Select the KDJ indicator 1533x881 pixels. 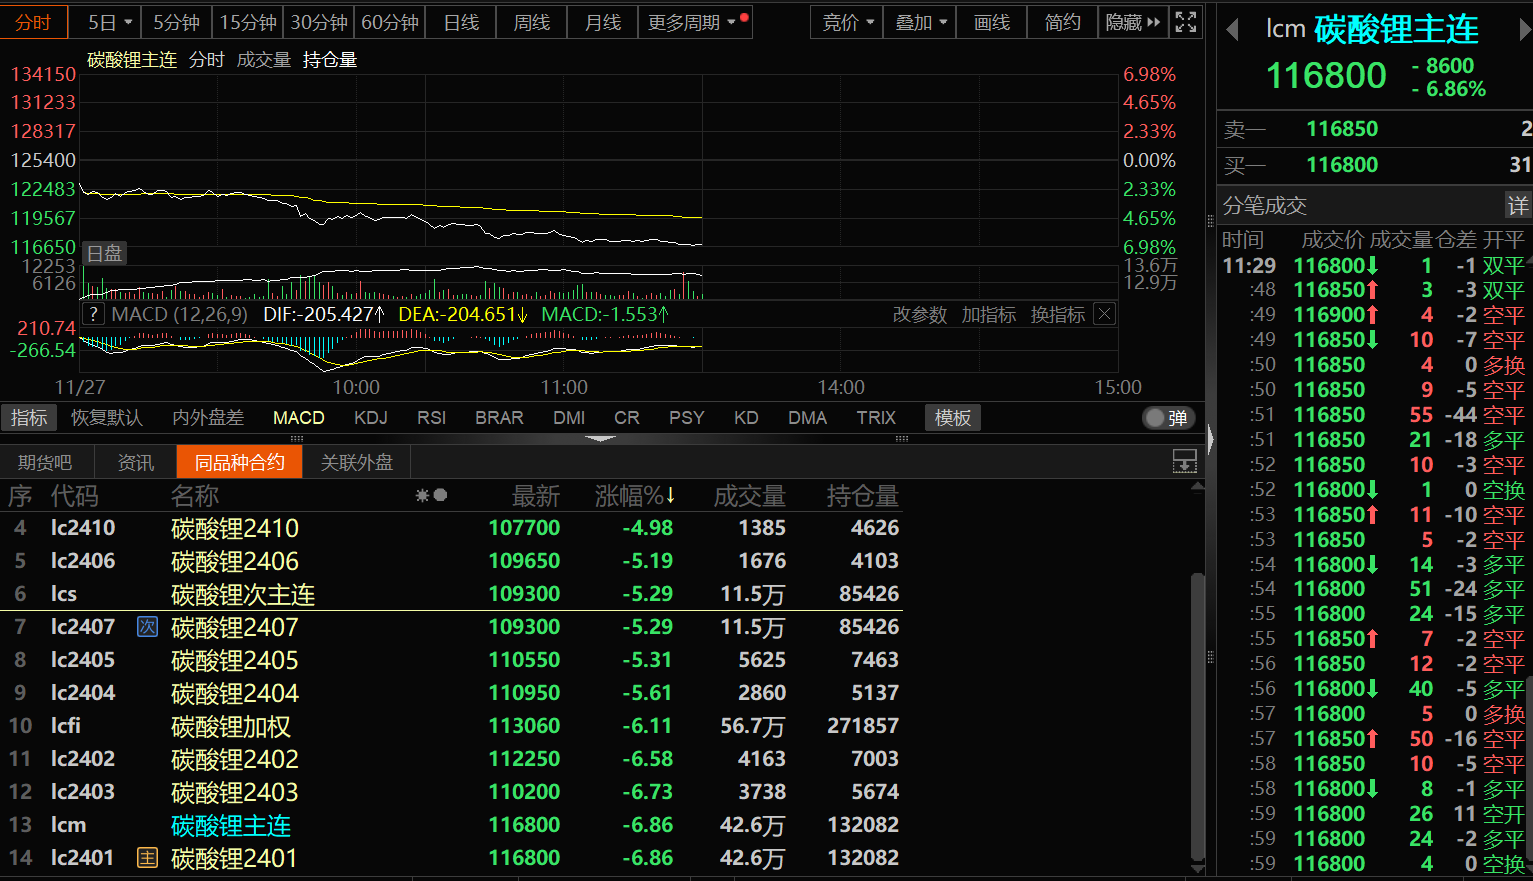pyautogui.click(x=371, y=418)
